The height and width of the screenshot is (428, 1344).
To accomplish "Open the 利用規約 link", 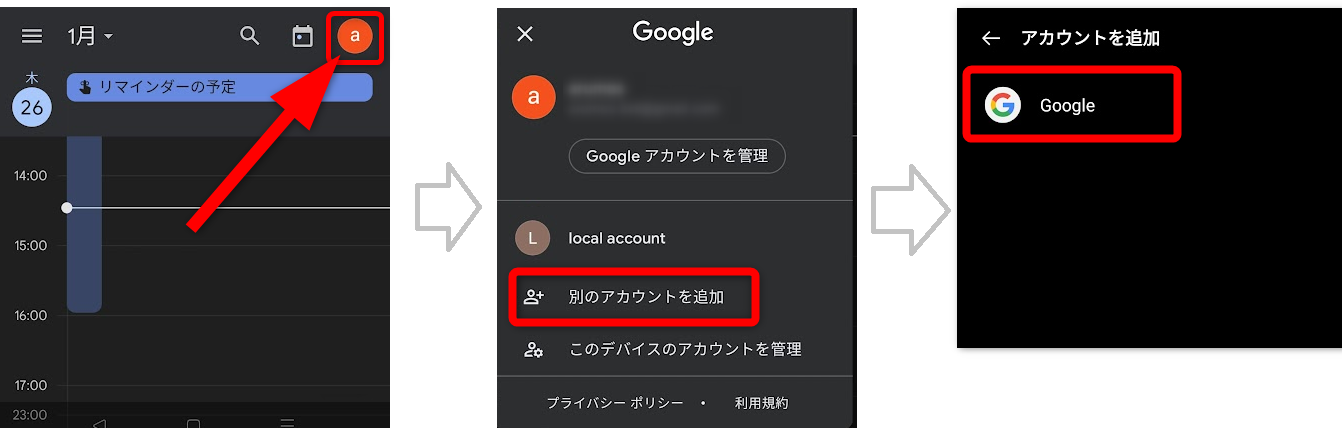I will 761,403.
